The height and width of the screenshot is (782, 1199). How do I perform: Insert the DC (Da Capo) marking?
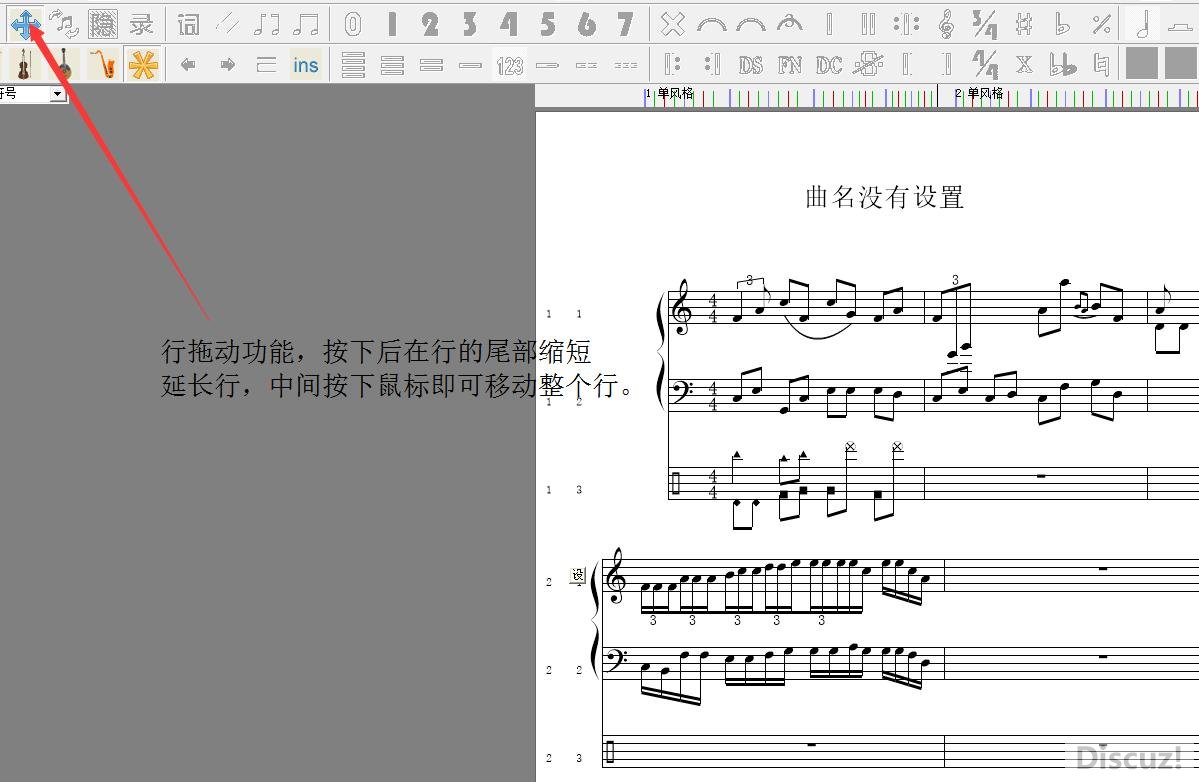tap(828, 65)
